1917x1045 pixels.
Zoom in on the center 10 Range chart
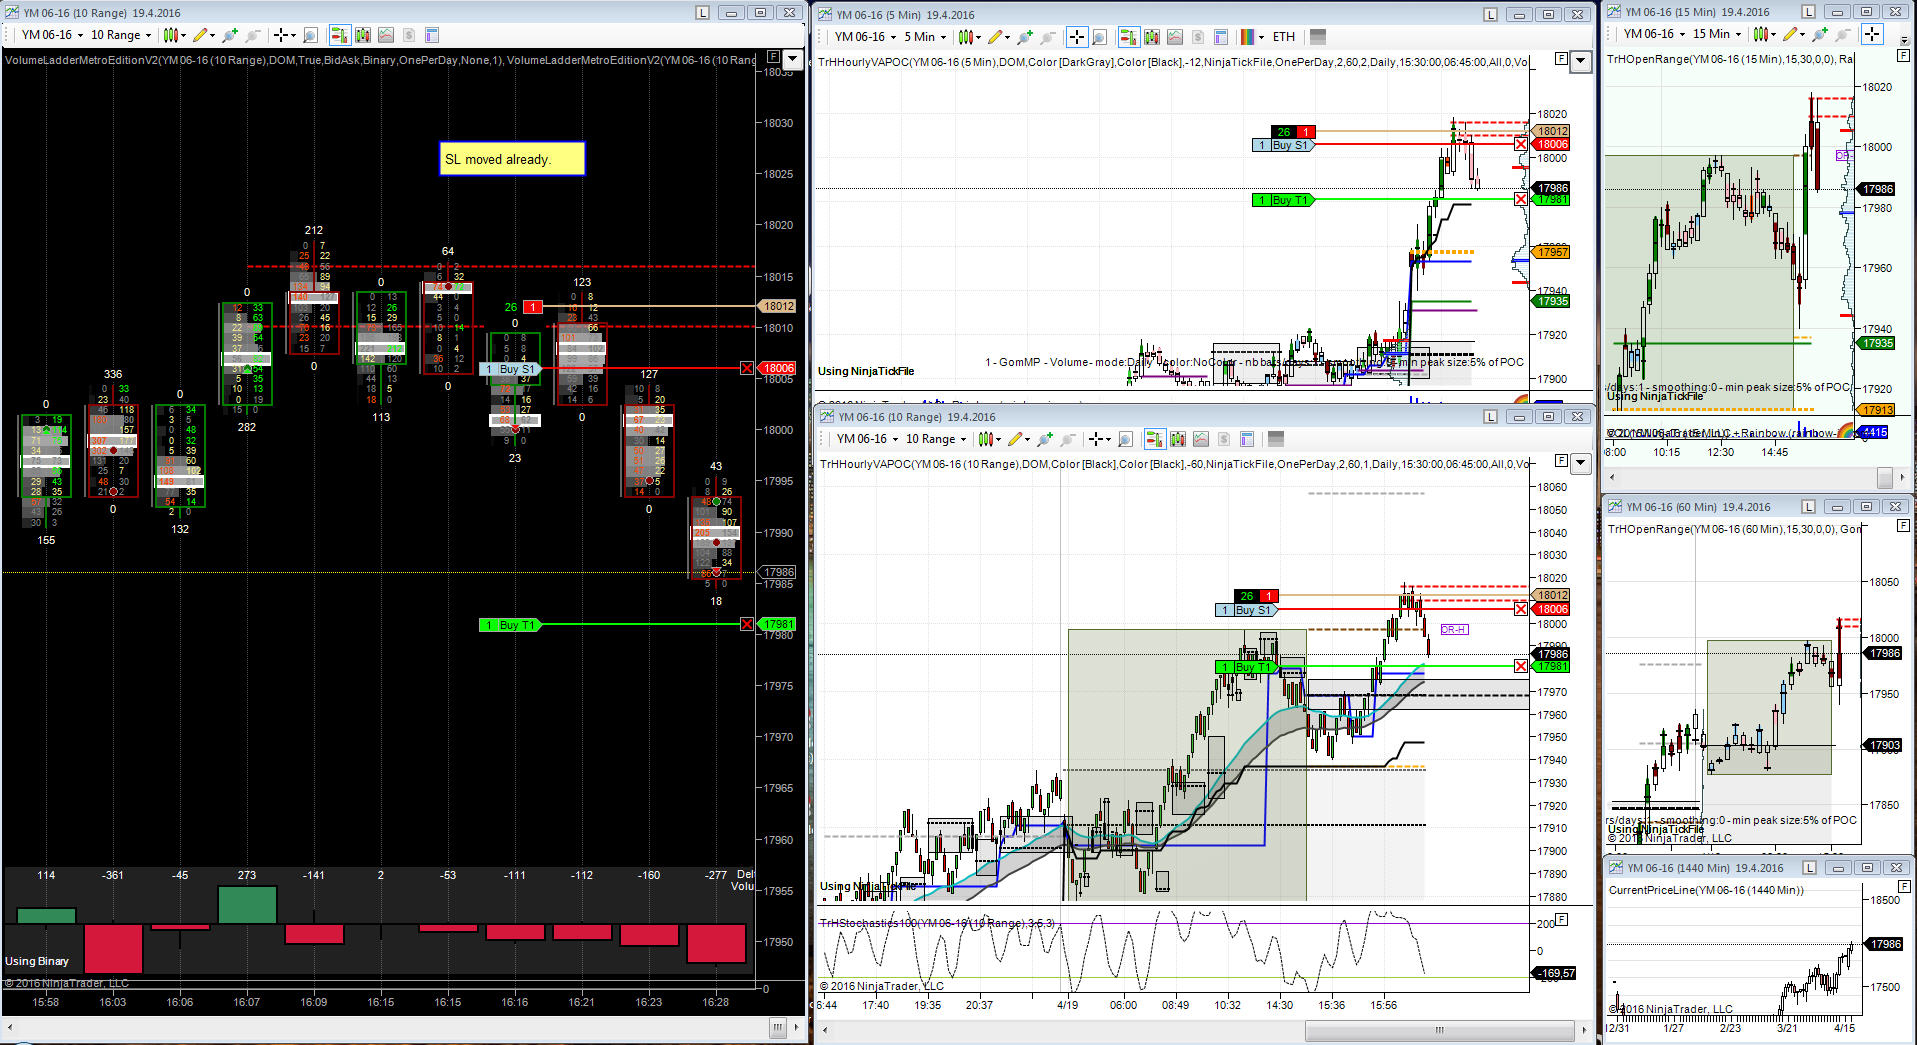coord(1045,439)
